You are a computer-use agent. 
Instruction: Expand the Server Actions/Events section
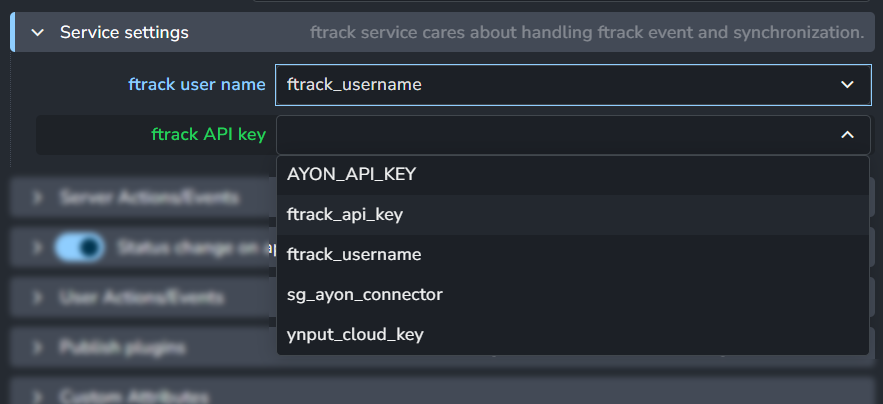point(38,198)
